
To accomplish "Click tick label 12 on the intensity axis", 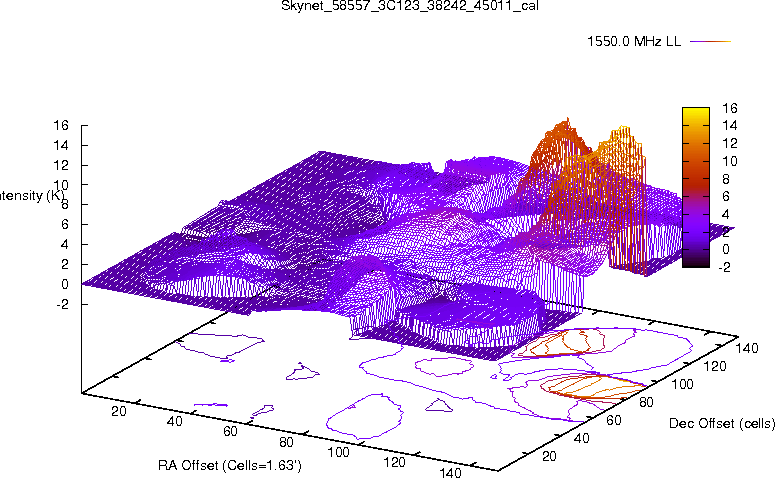I will coord(61,165).
